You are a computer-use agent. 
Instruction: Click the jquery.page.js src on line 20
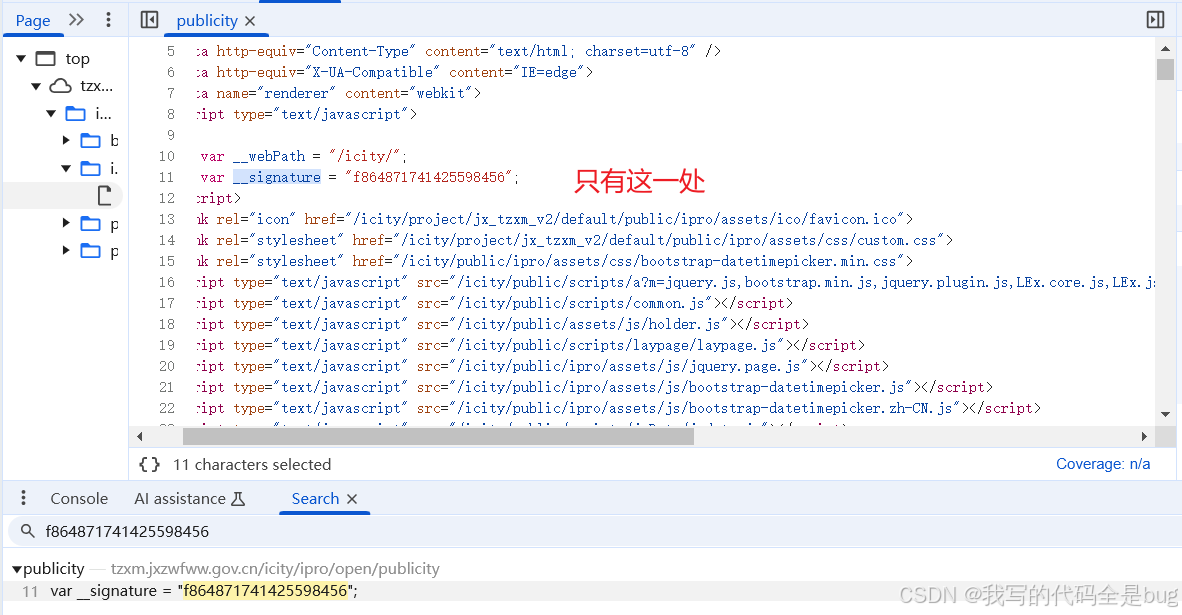[629, 366]
